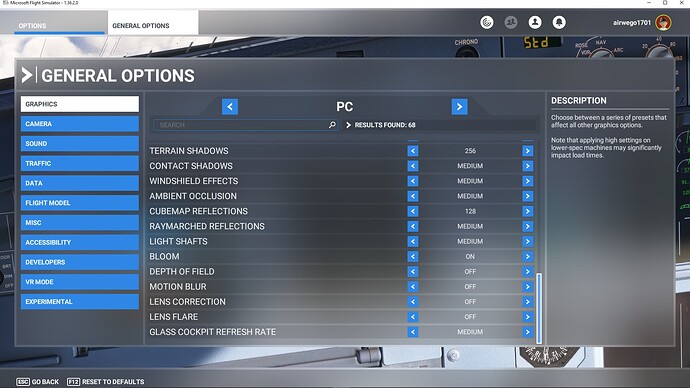Click the magnifier search icon
This screenshot has height=388, width=690.
pyautogui.click(x=332, y=125)
